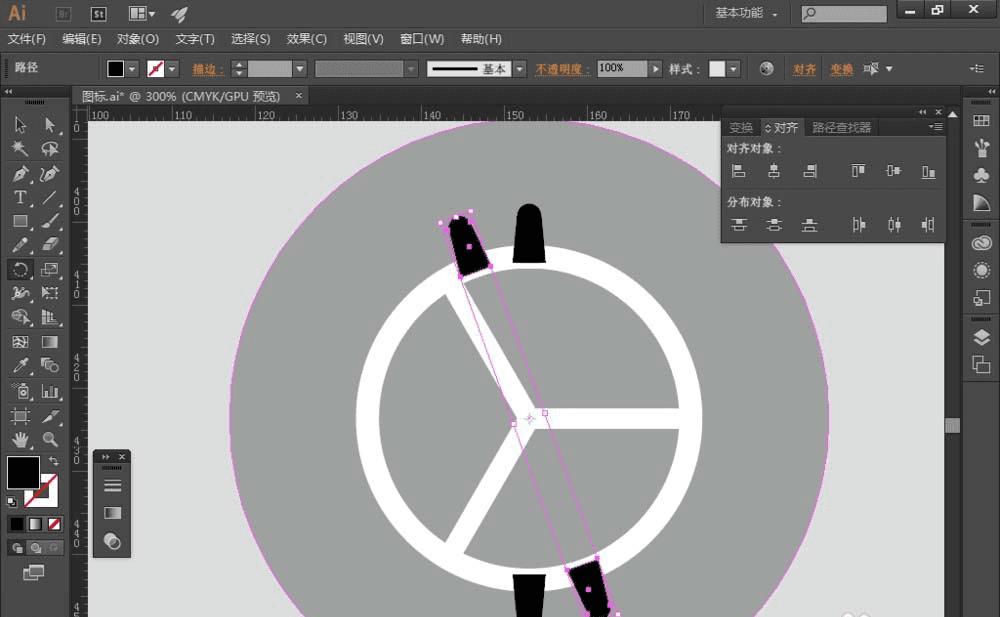Screen dimensions: 1000x617
Task: Open the Change Screen Mode button
Action: tap(33, 573)
